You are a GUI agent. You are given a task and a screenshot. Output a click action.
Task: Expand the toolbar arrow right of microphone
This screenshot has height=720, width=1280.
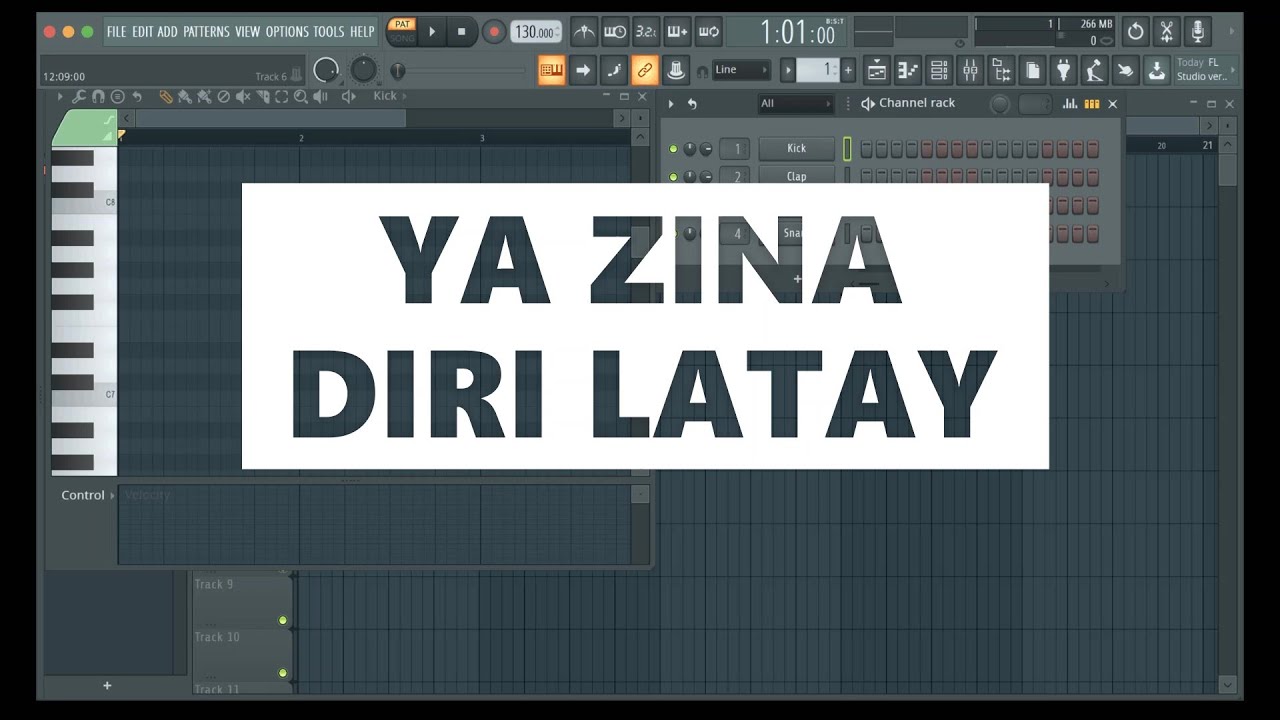pyautogui.click(x=1231, y=32)
